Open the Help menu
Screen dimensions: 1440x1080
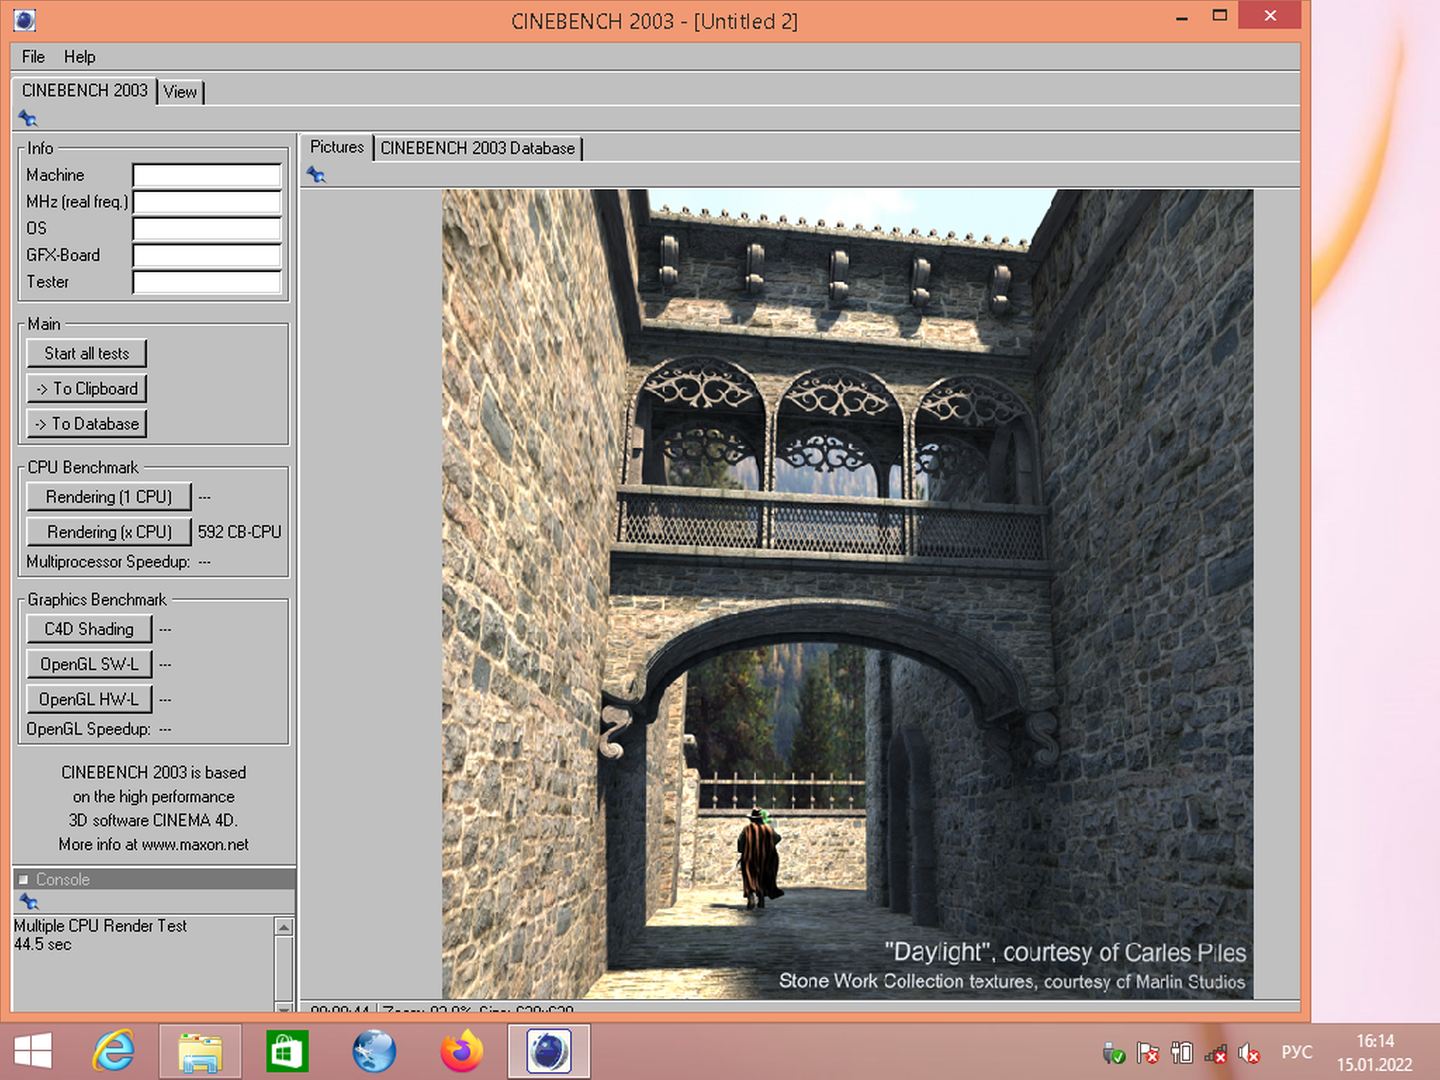pos(80,57)
